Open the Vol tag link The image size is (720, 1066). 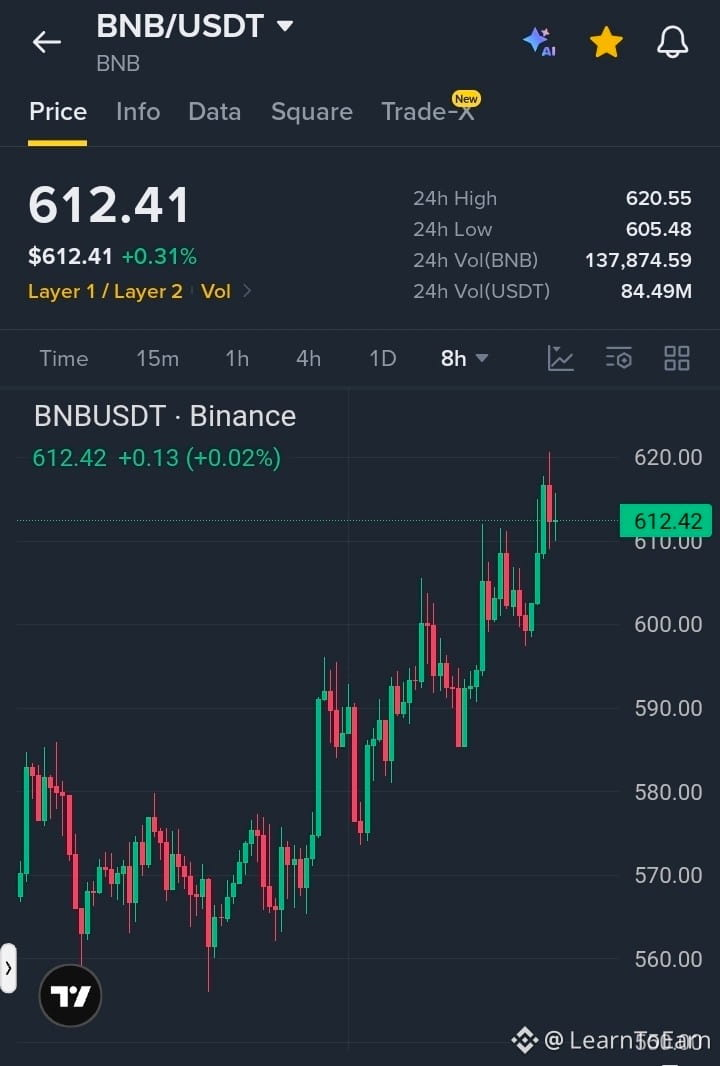216,292
